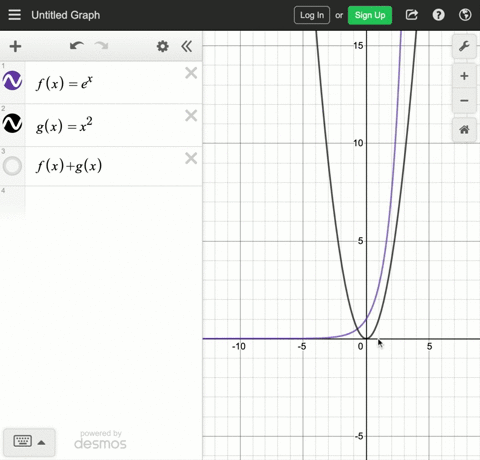Delete the f(x)+g(x) expression
Viewport: 480px width, 460px height.
tap(191, 158)
